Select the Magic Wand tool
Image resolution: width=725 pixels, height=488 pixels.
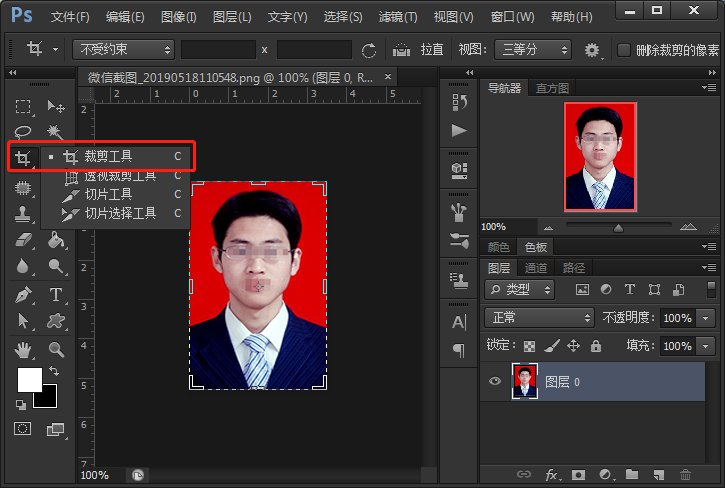[x=55, y=132]
